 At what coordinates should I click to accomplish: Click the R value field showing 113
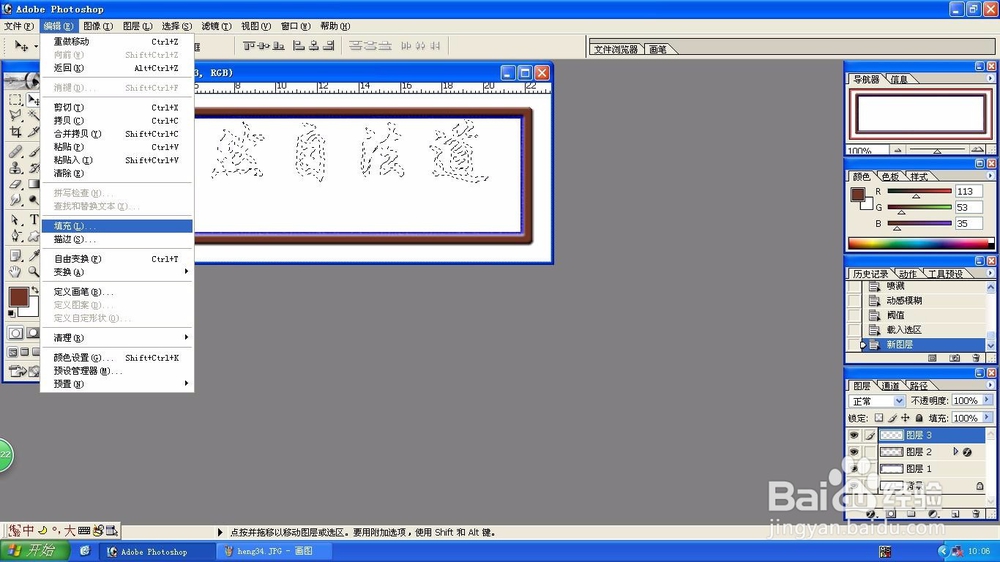point(968,191)
